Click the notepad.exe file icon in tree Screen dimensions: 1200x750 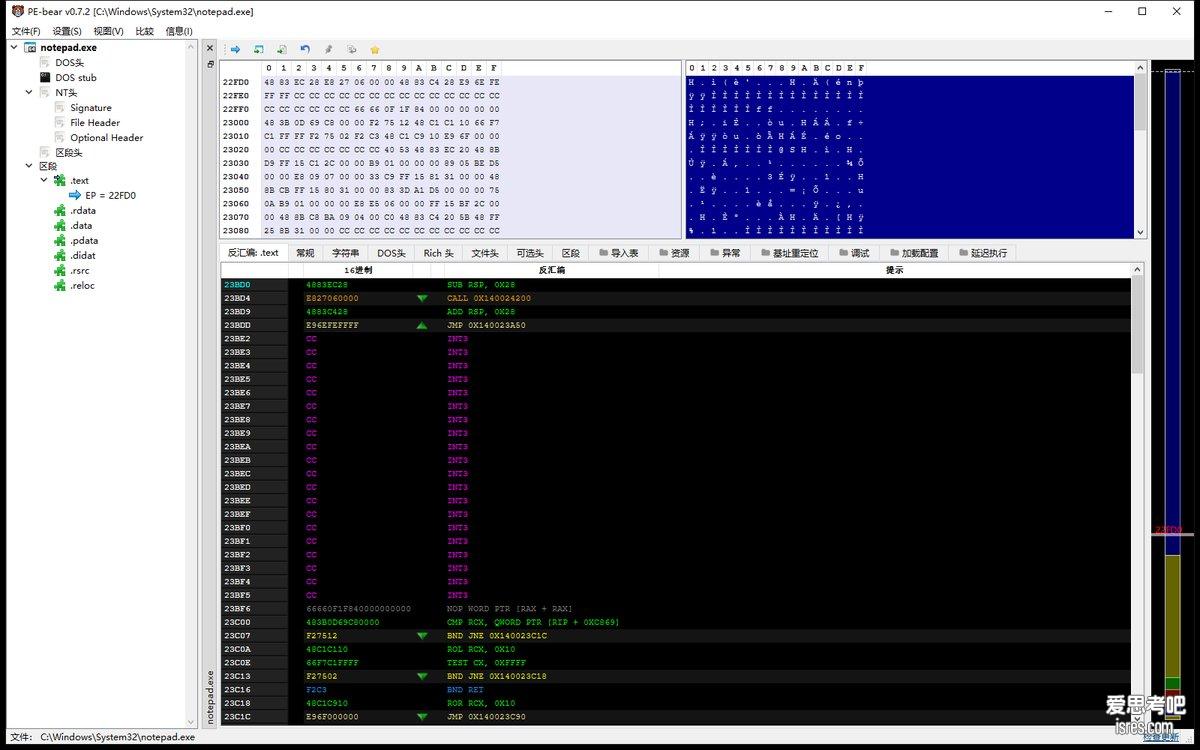pyautogui.click(x=30, y=47)
